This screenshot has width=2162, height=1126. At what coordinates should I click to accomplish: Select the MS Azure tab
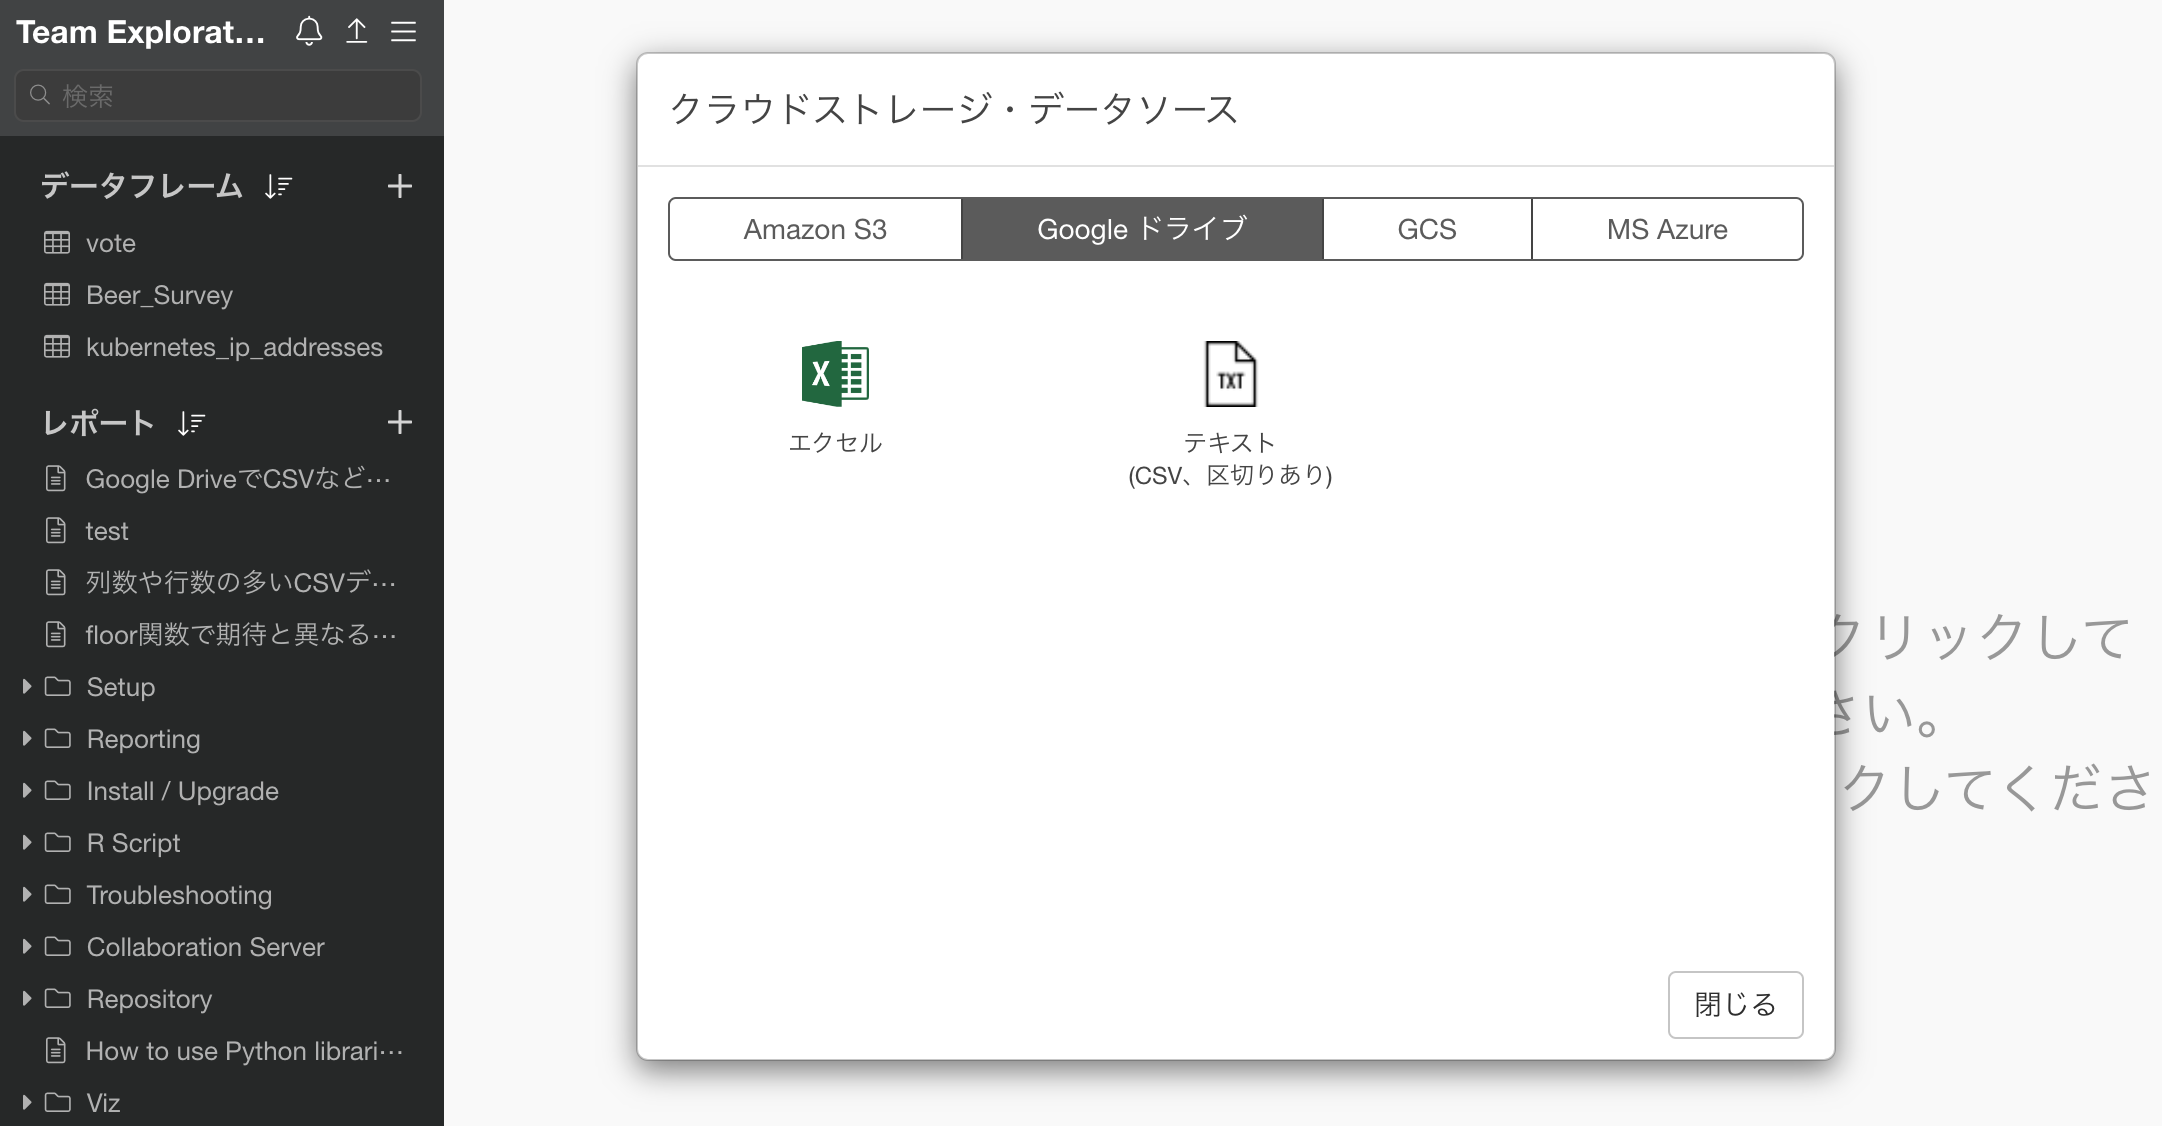pyautogui.click(x=1666, y=229)
